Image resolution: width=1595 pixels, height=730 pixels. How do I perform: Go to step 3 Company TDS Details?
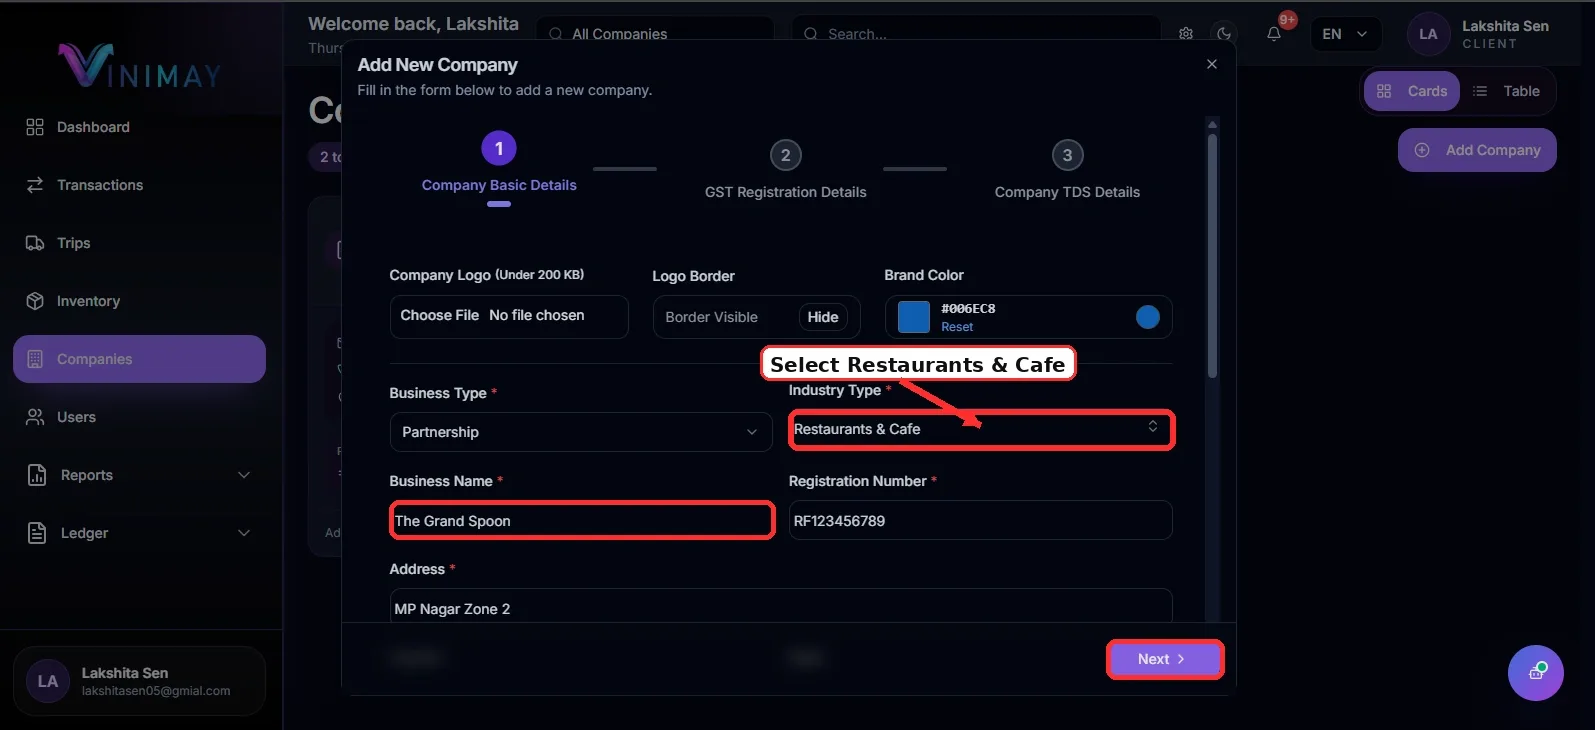point(1067,169)
